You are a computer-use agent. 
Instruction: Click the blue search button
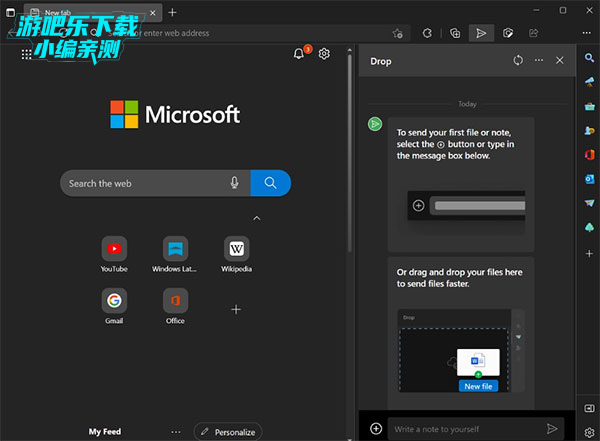(x=270, y=183)
